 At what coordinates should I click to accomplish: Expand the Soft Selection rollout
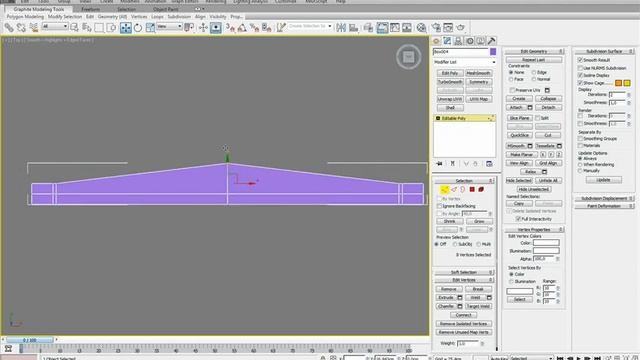coord(464,272)
